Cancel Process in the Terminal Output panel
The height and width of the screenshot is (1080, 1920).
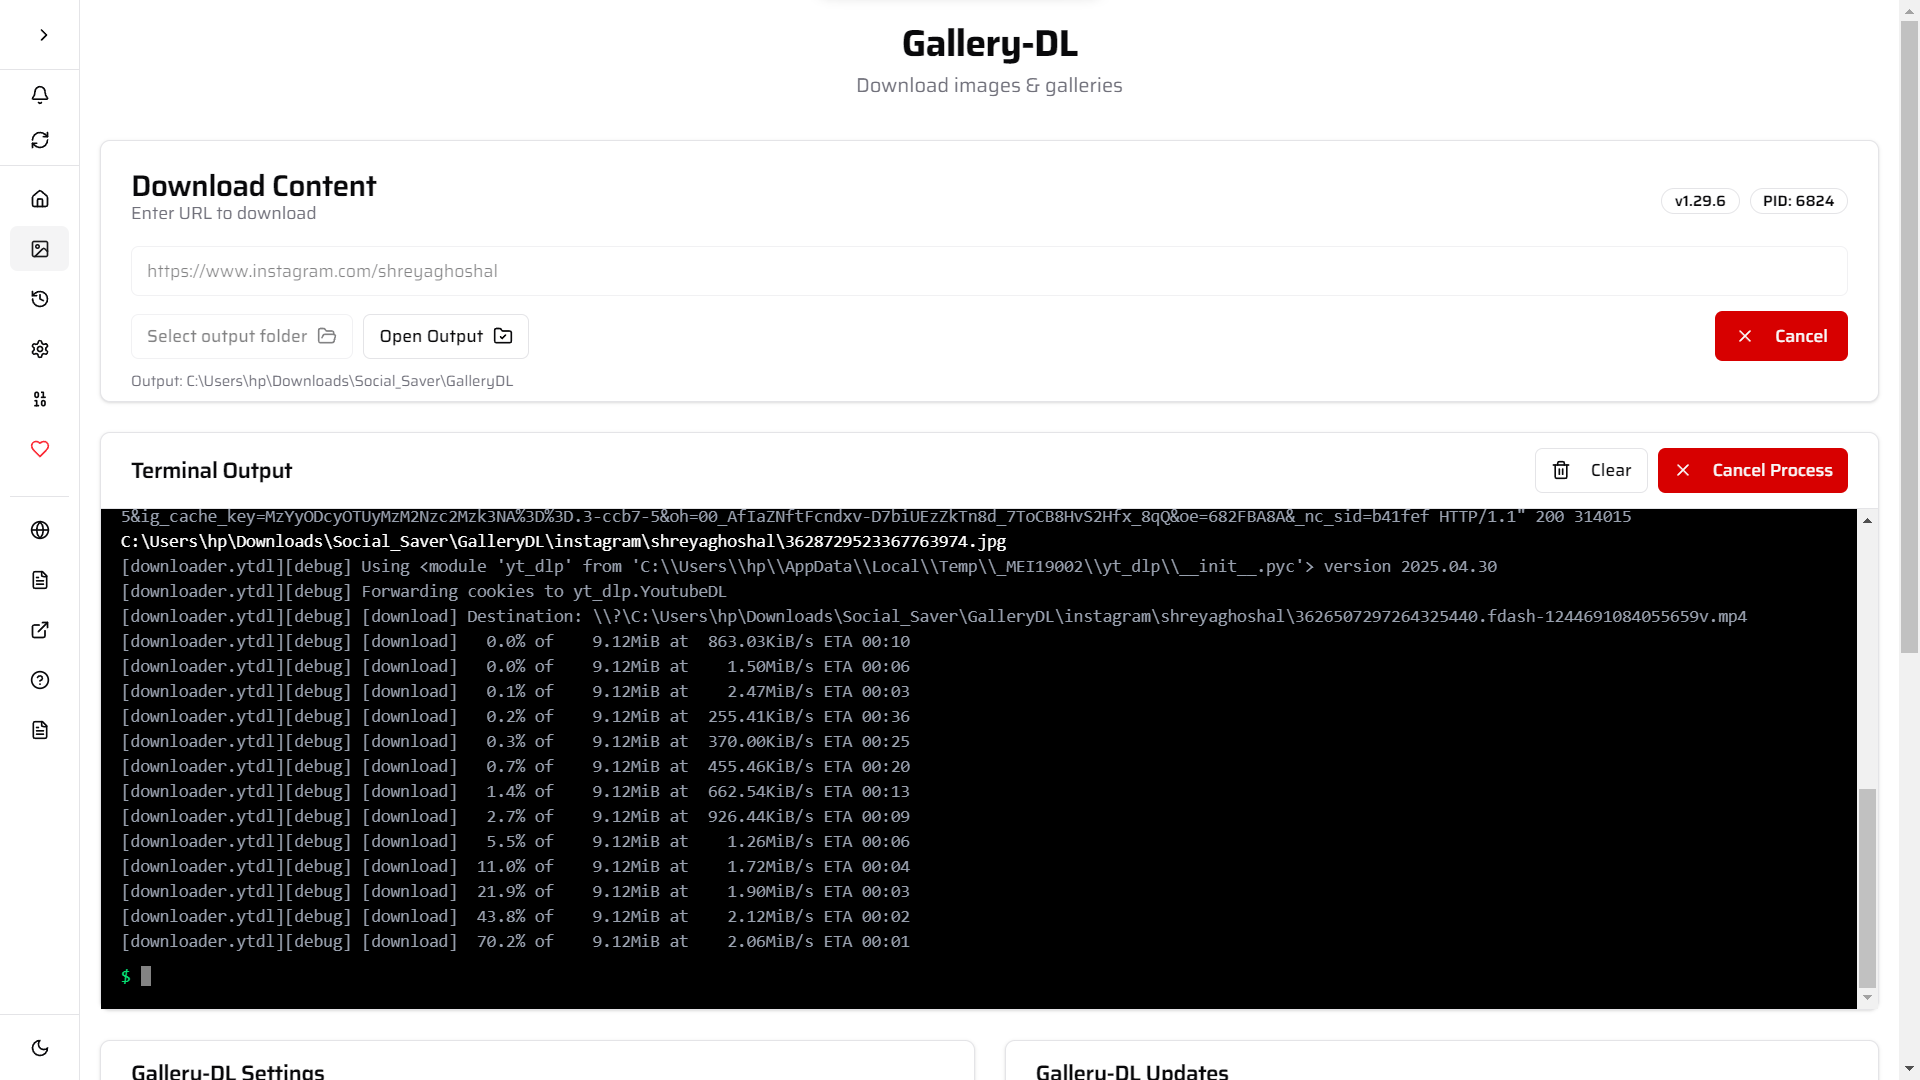pyautogui.click(x=1752, y=470)
